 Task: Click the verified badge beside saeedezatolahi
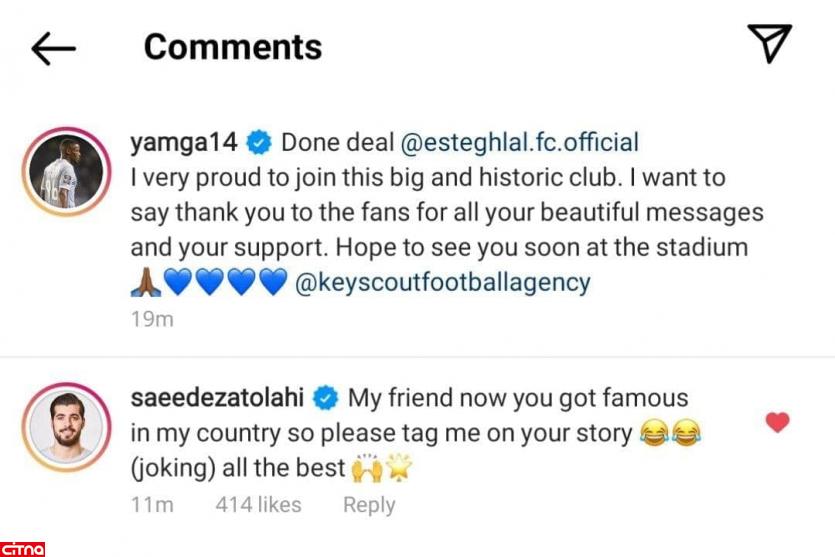[x=326, y=399]
